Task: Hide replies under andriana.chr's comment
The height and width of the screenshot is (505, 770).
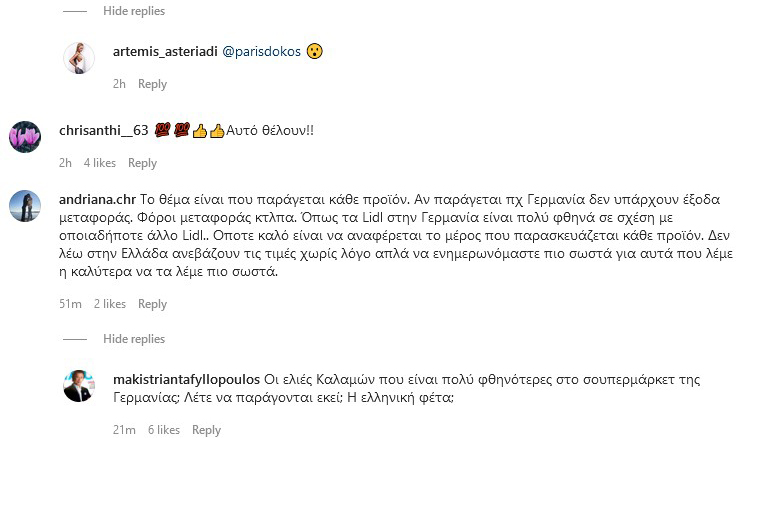Action: tap(133, 339)
